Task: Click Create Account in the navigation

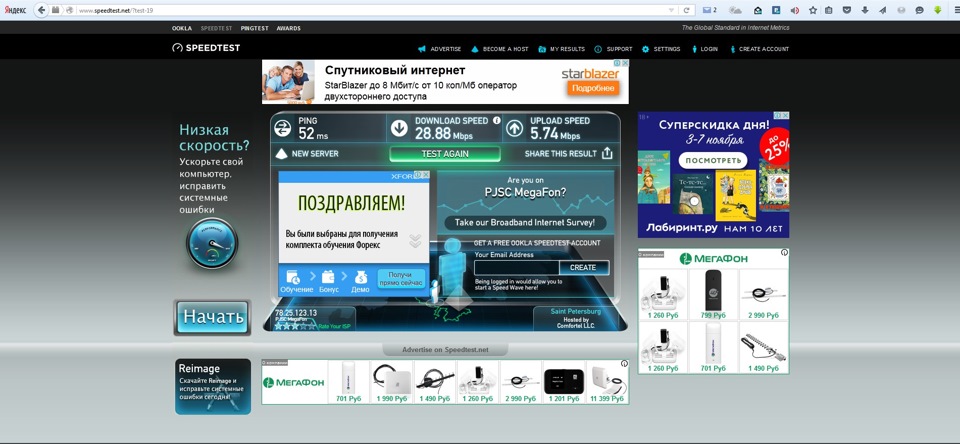Action: pyautogui.click(x=759, y=49)
